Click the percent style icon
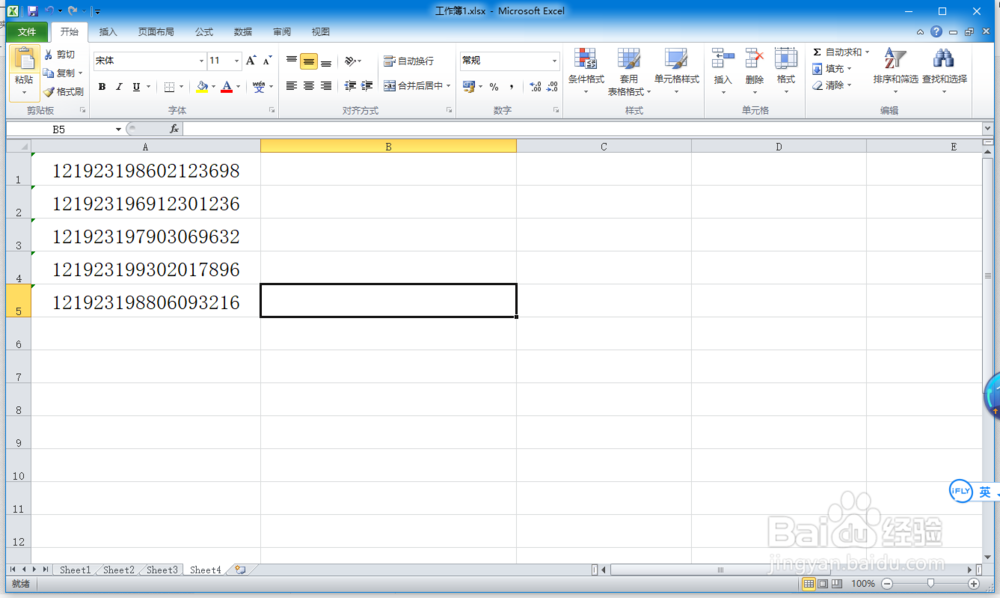The height and width of the screenshot is (598, 1000). point(494,87)
